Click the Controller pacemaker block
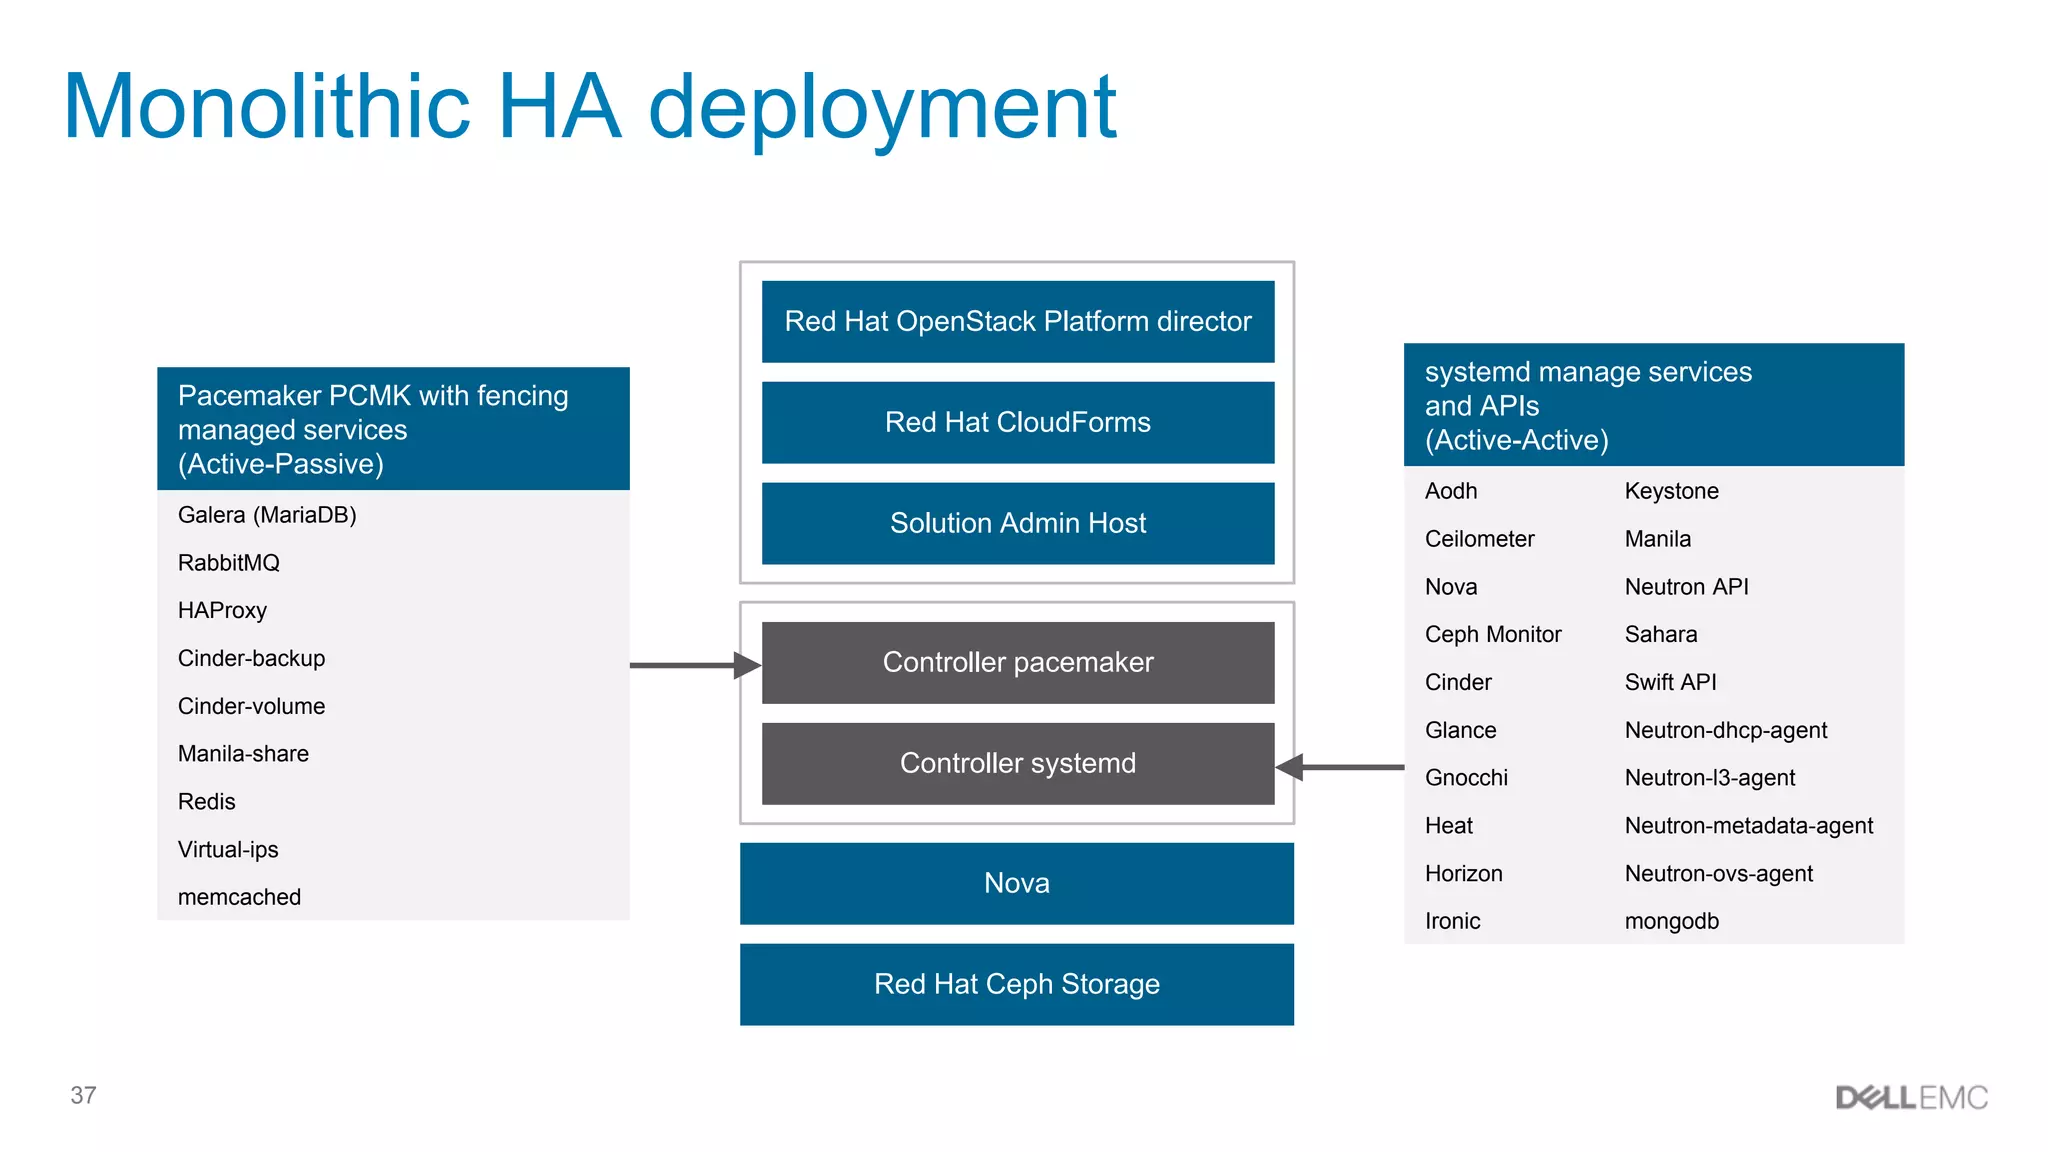 pyautogui.click(x=1017, y=663)
